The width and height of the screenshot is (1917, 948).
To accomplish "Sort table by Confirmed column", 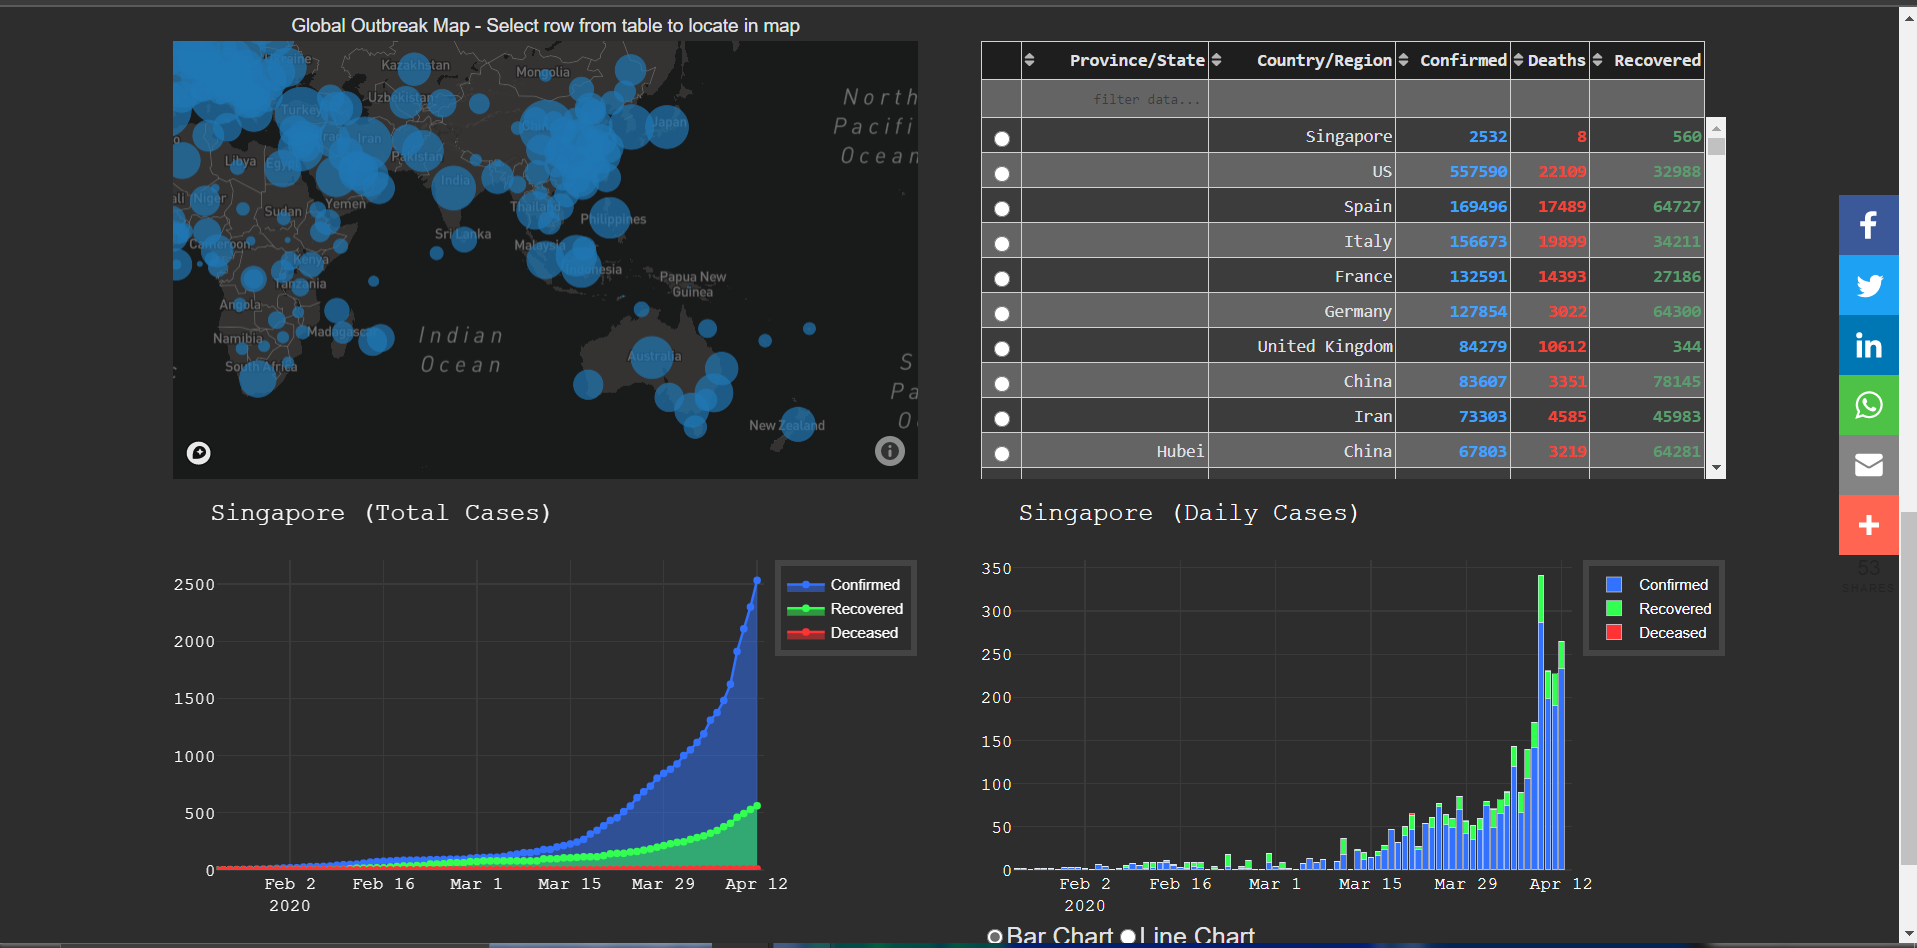I will tap(1403, 60).
